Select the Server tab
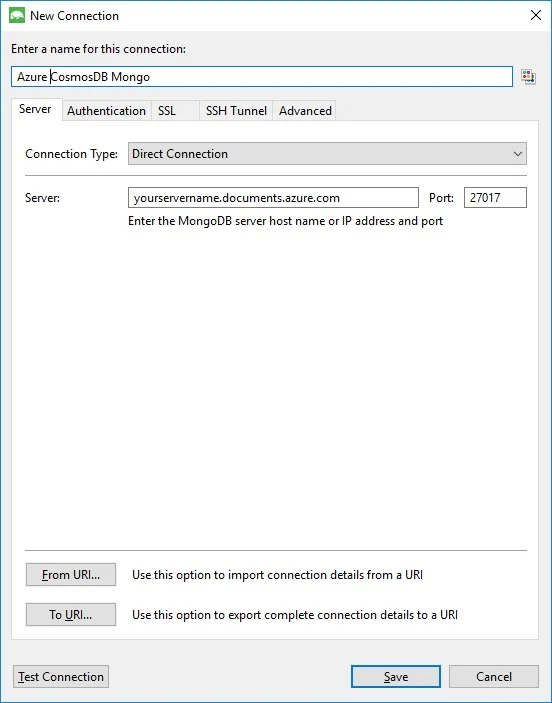Screen dimensions: 552x703 point(35,109)
